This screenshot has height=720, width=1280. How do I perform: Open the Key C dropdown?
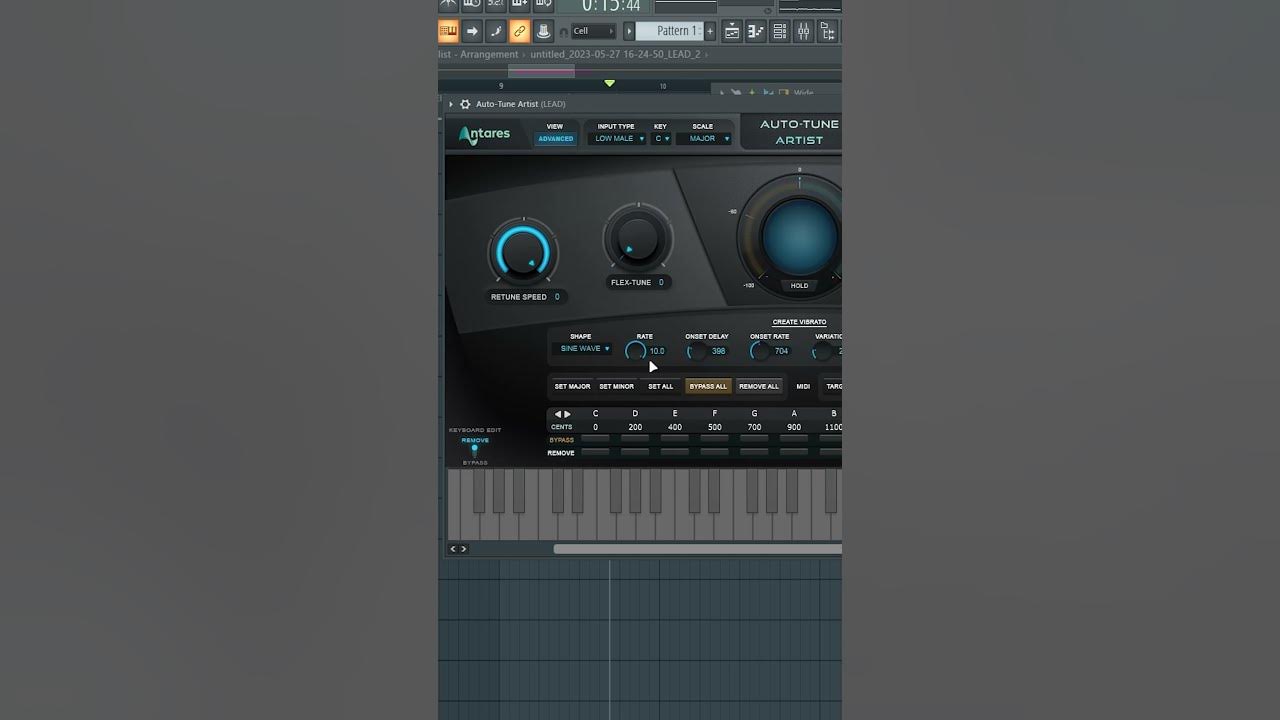click(x=661, y=139)
